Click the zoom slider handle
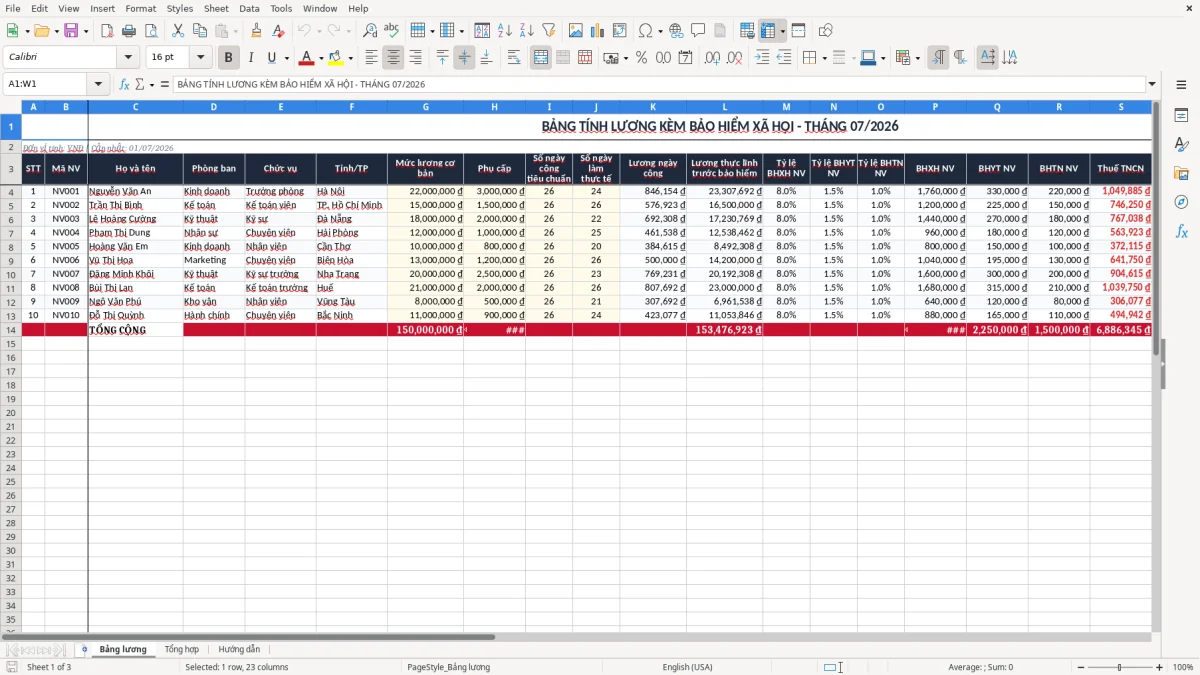This screenshot has height=675, width=1200. click(x=1119, y=667)
